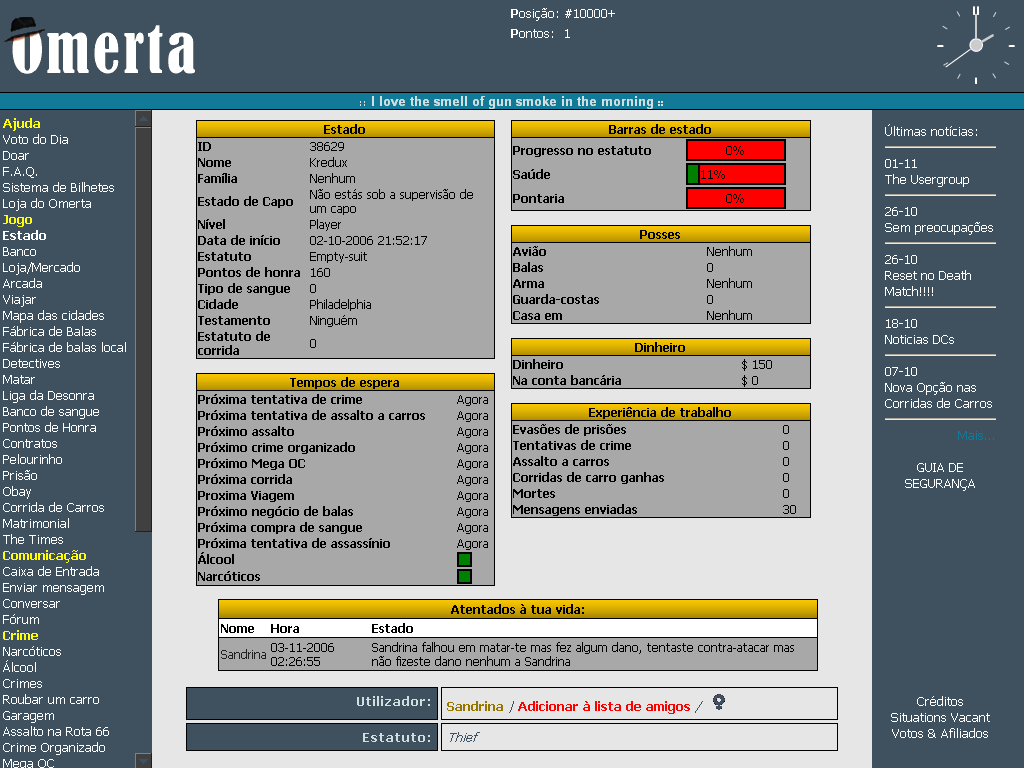Image resolution: width=1024 pixels, height=768 pixels.
Task: Select Corrida de Carros in sidebar
Action: [53, 508]
